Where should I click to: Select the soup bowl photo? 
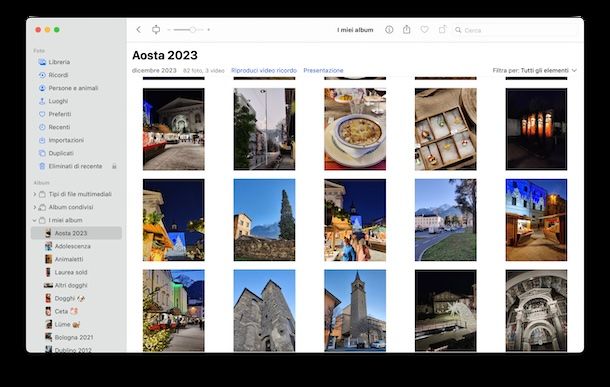point(355,129)
